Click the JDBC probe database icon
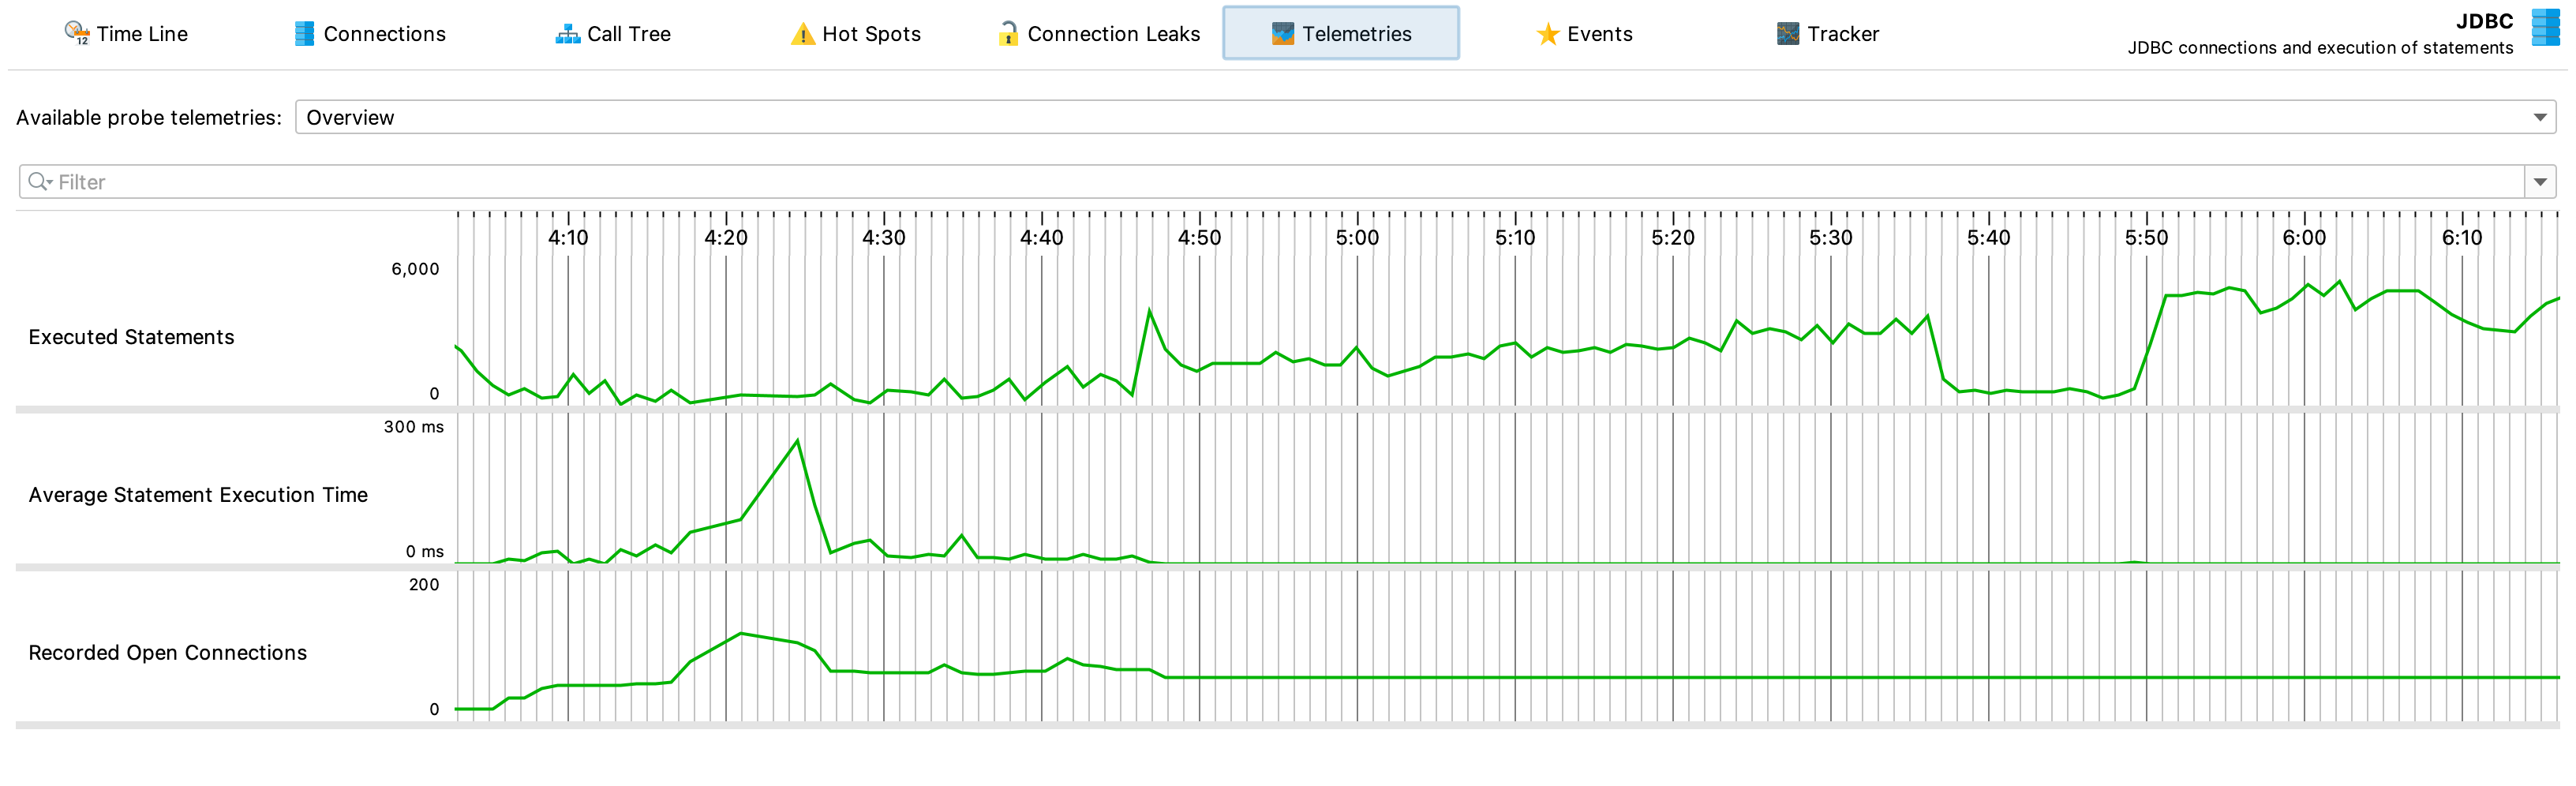Image resolution: width=2576 pixels, height=786 pixels. click(x=2544, y=28)
